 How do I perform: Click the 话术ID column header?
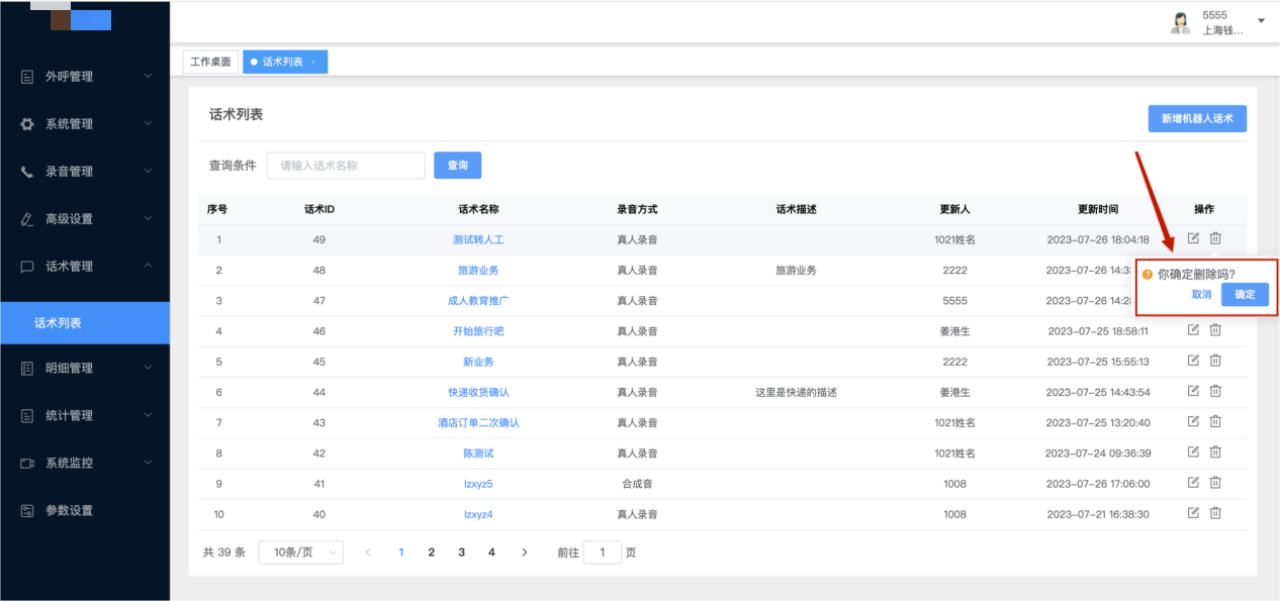coord(319,209)
